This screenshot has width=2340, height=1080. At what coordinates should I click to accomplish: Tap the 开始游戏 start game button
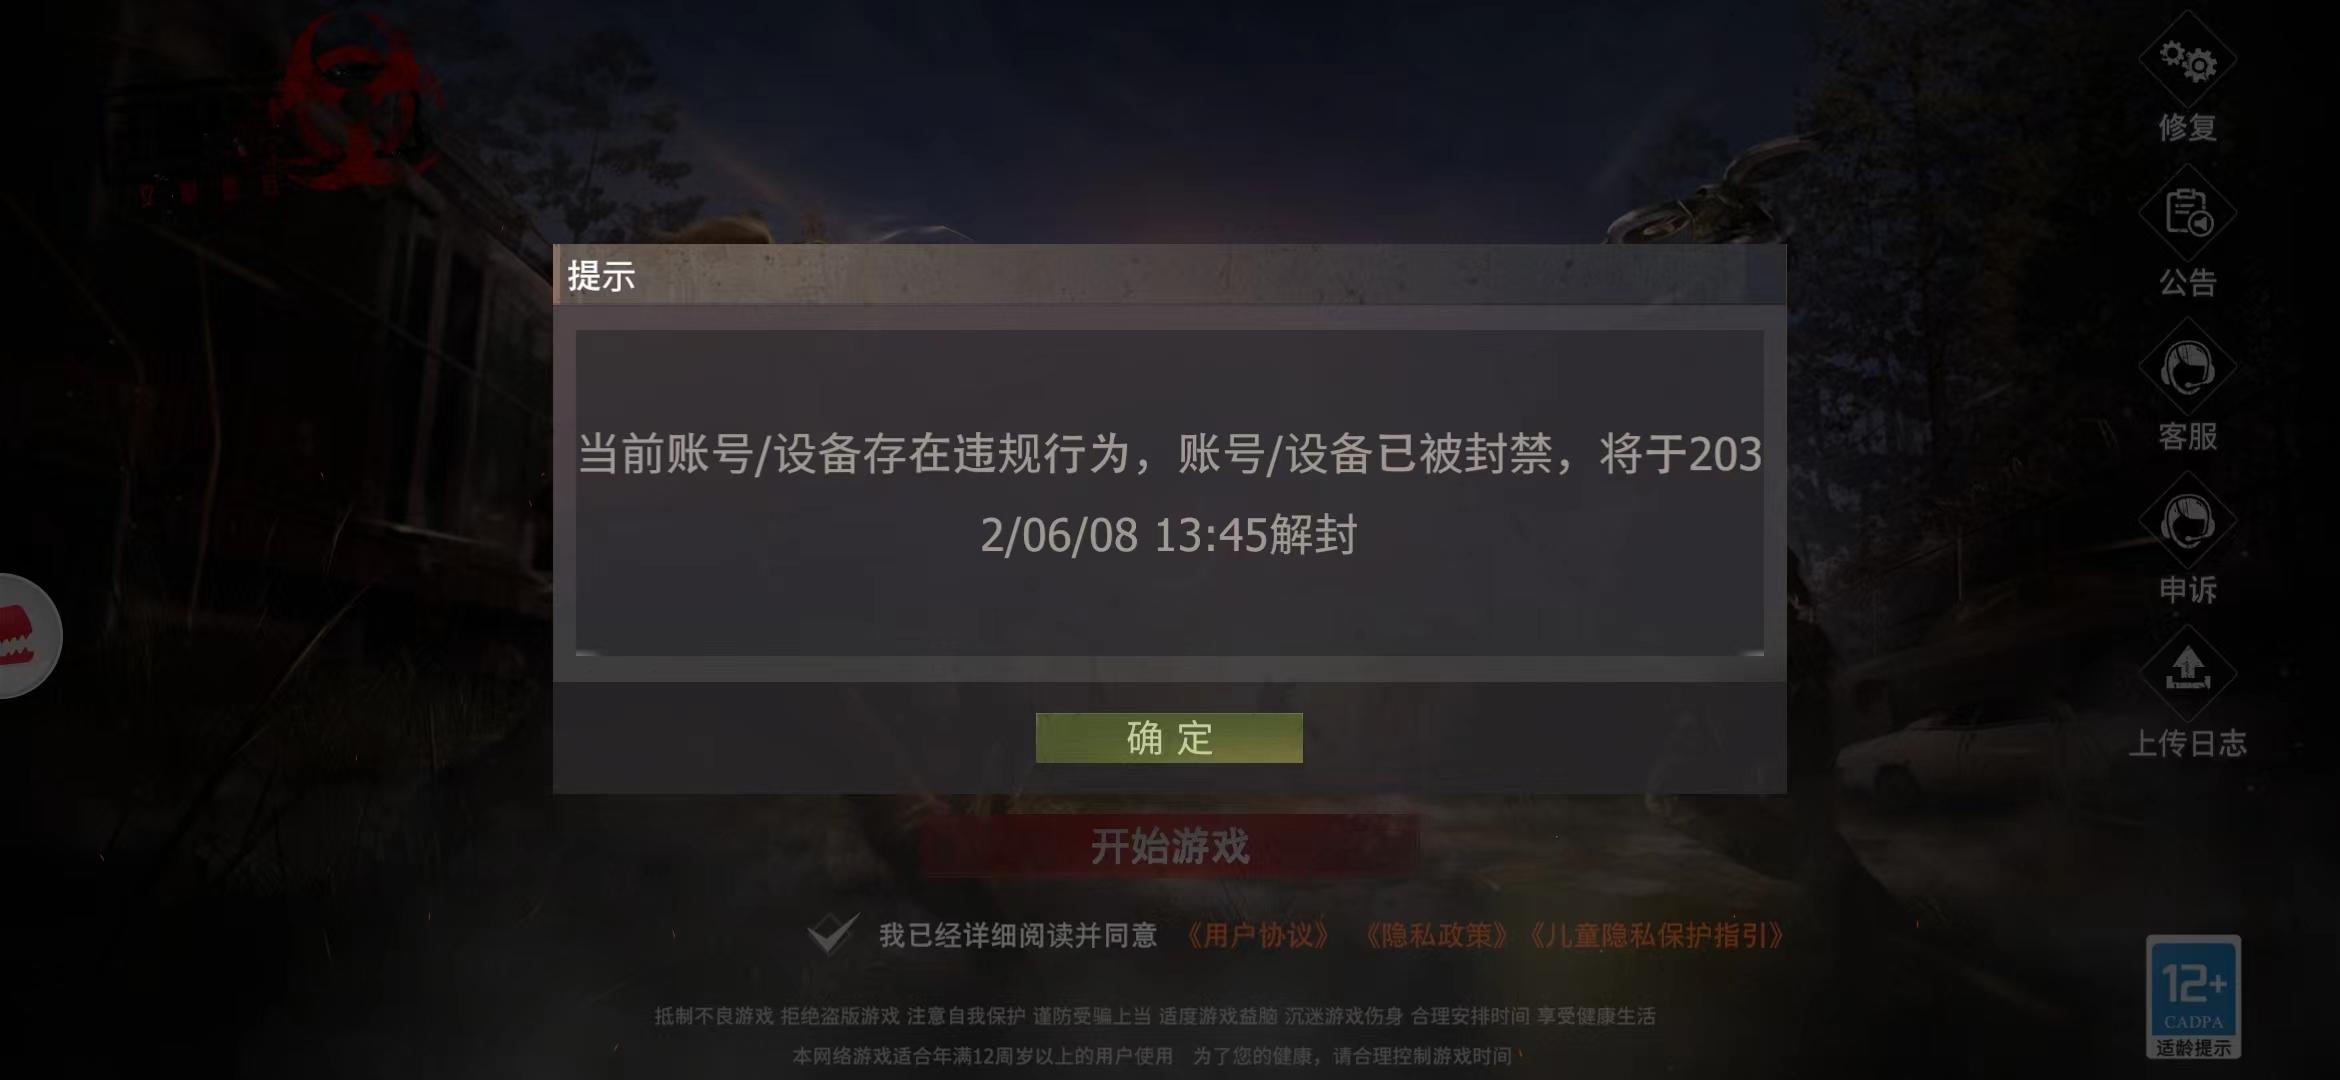1169,846
